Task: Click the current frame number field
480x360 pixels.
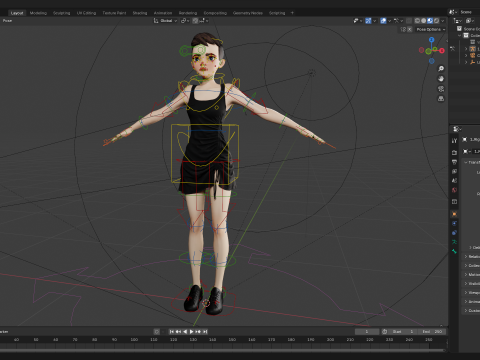Action: 367,332
